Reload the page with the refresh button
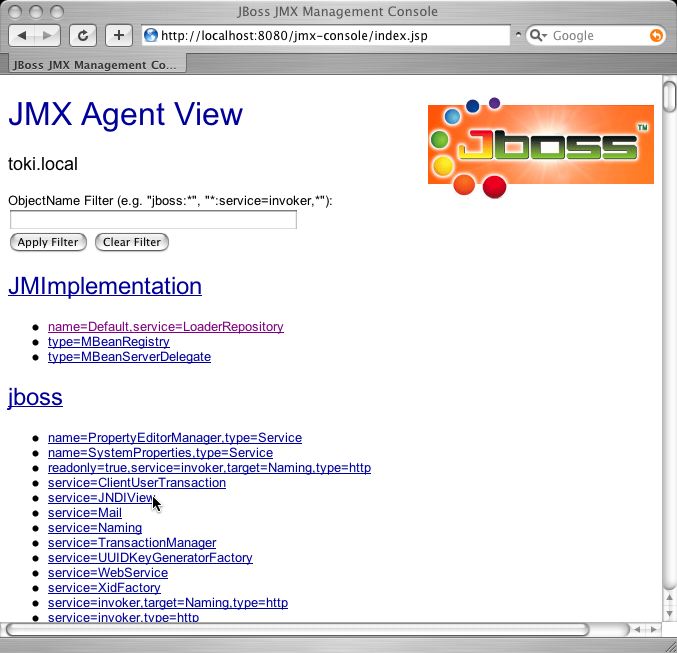677x653 pixels. point(82,35)
